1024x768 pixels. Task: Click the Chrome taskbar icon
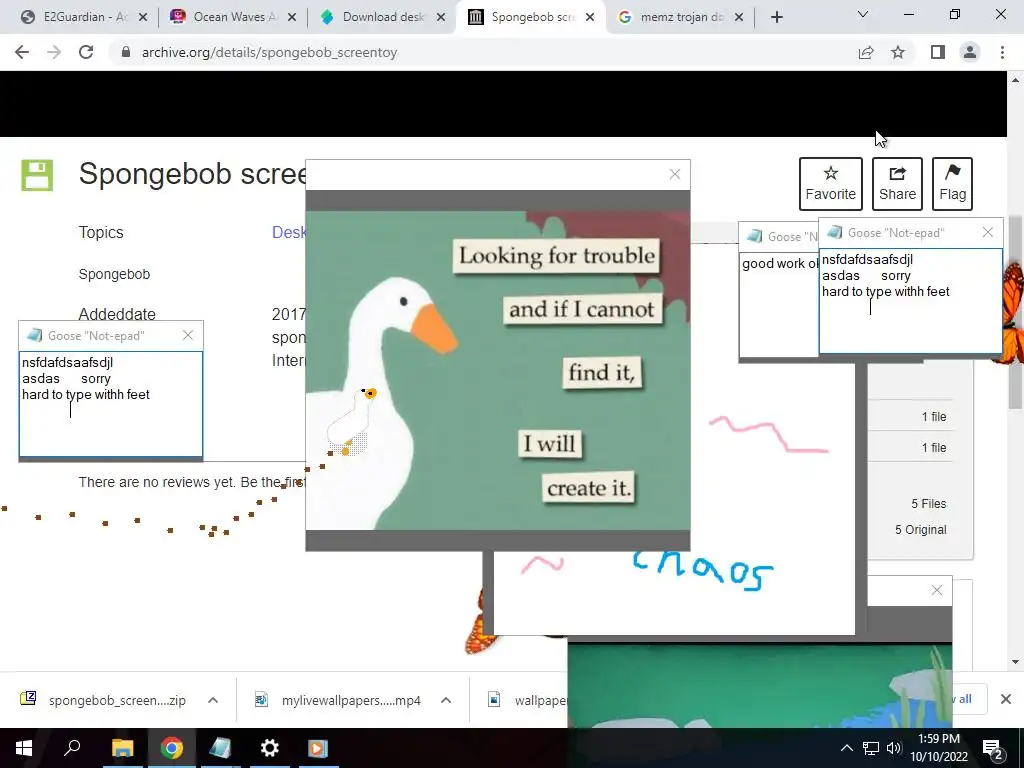click(x=171, y=748)
